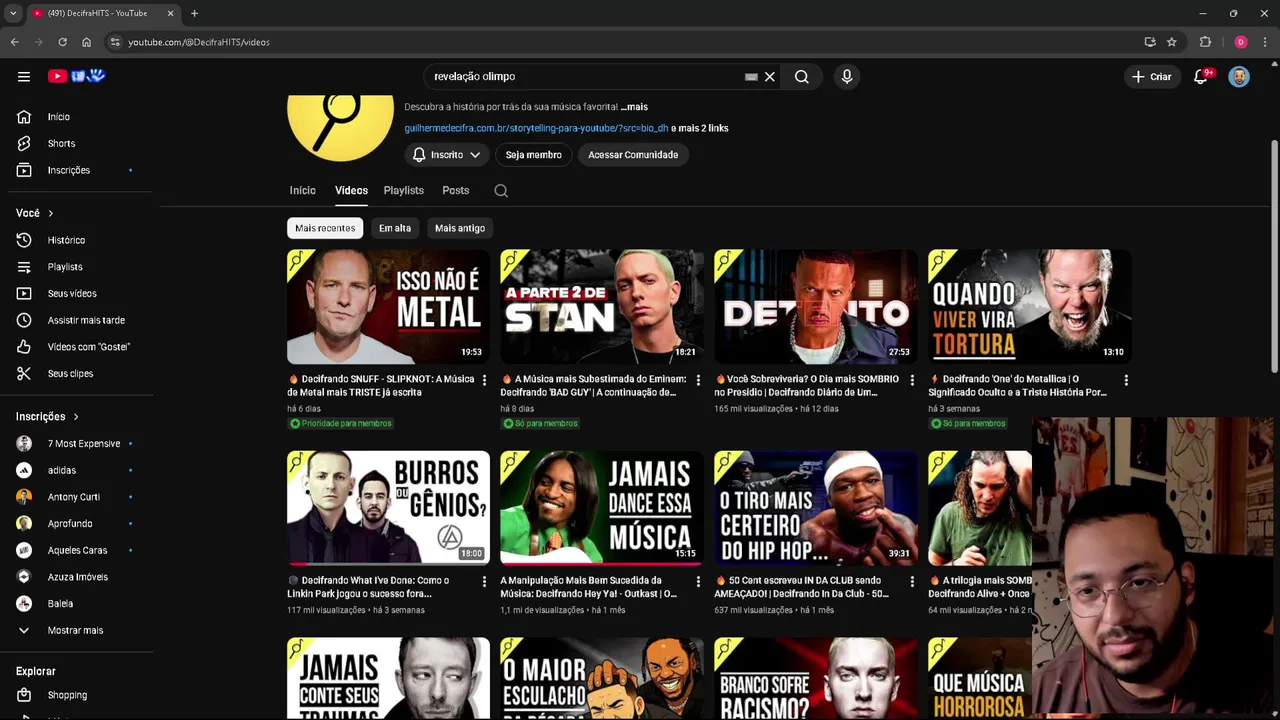The width and height of the screenshot is (1280, 720).
Task: Open the 'e mais 2 links' text
Action: point(700,128)
